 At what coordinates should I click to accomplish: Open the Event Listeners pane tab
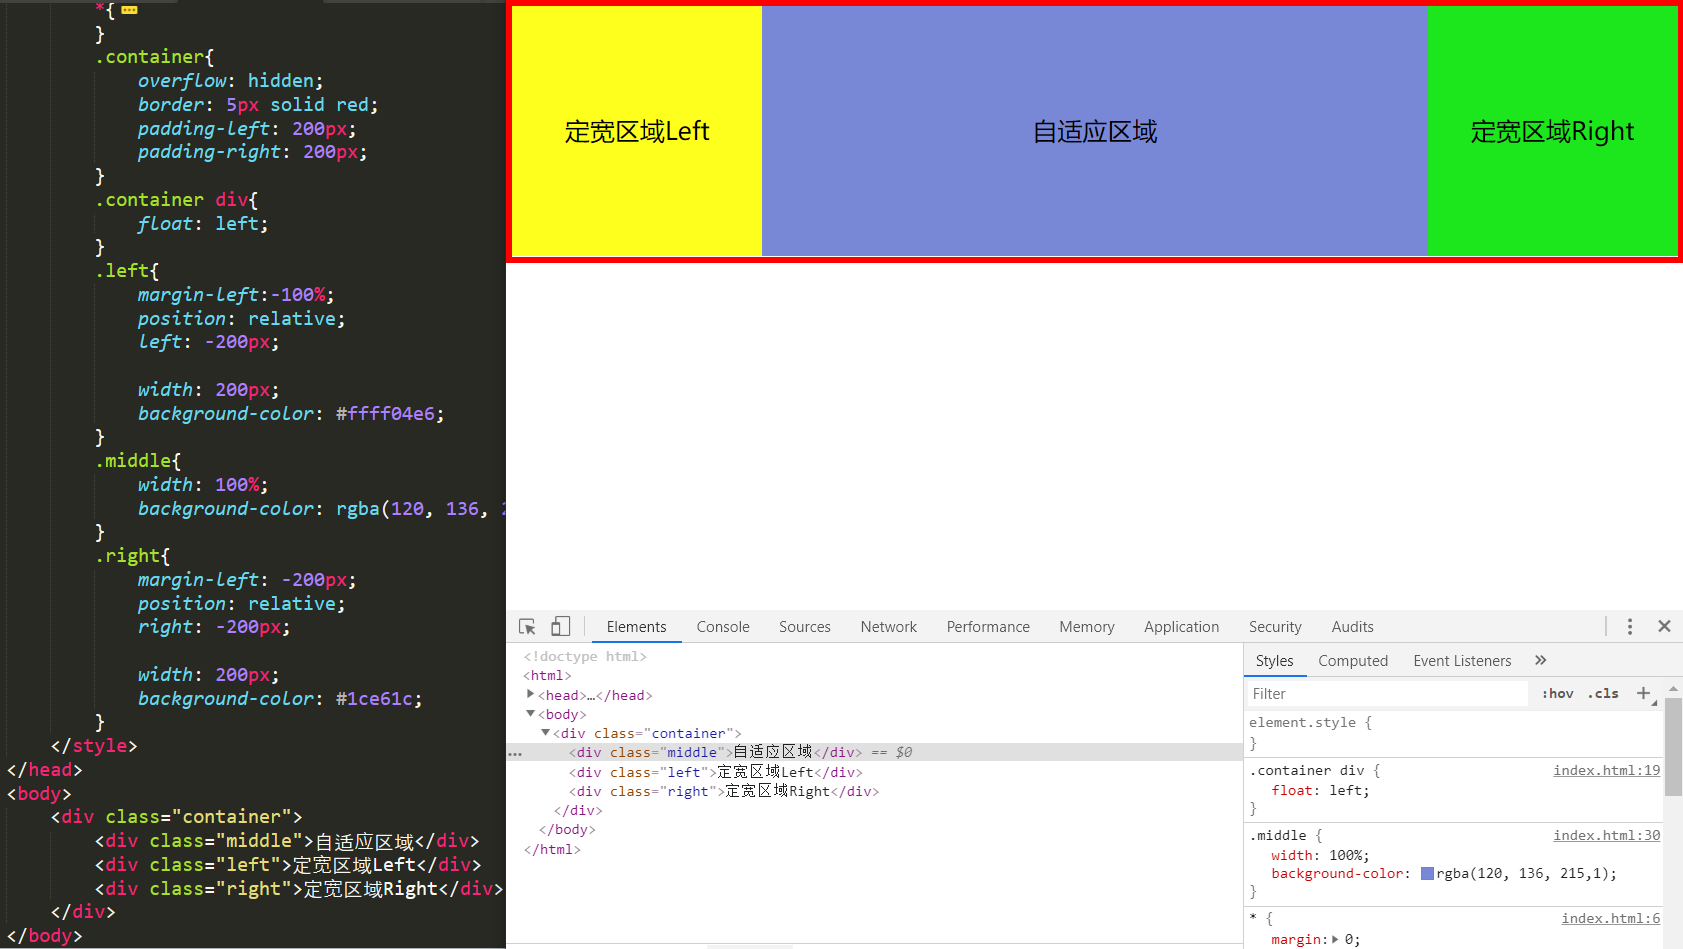tap(1462, 661)
